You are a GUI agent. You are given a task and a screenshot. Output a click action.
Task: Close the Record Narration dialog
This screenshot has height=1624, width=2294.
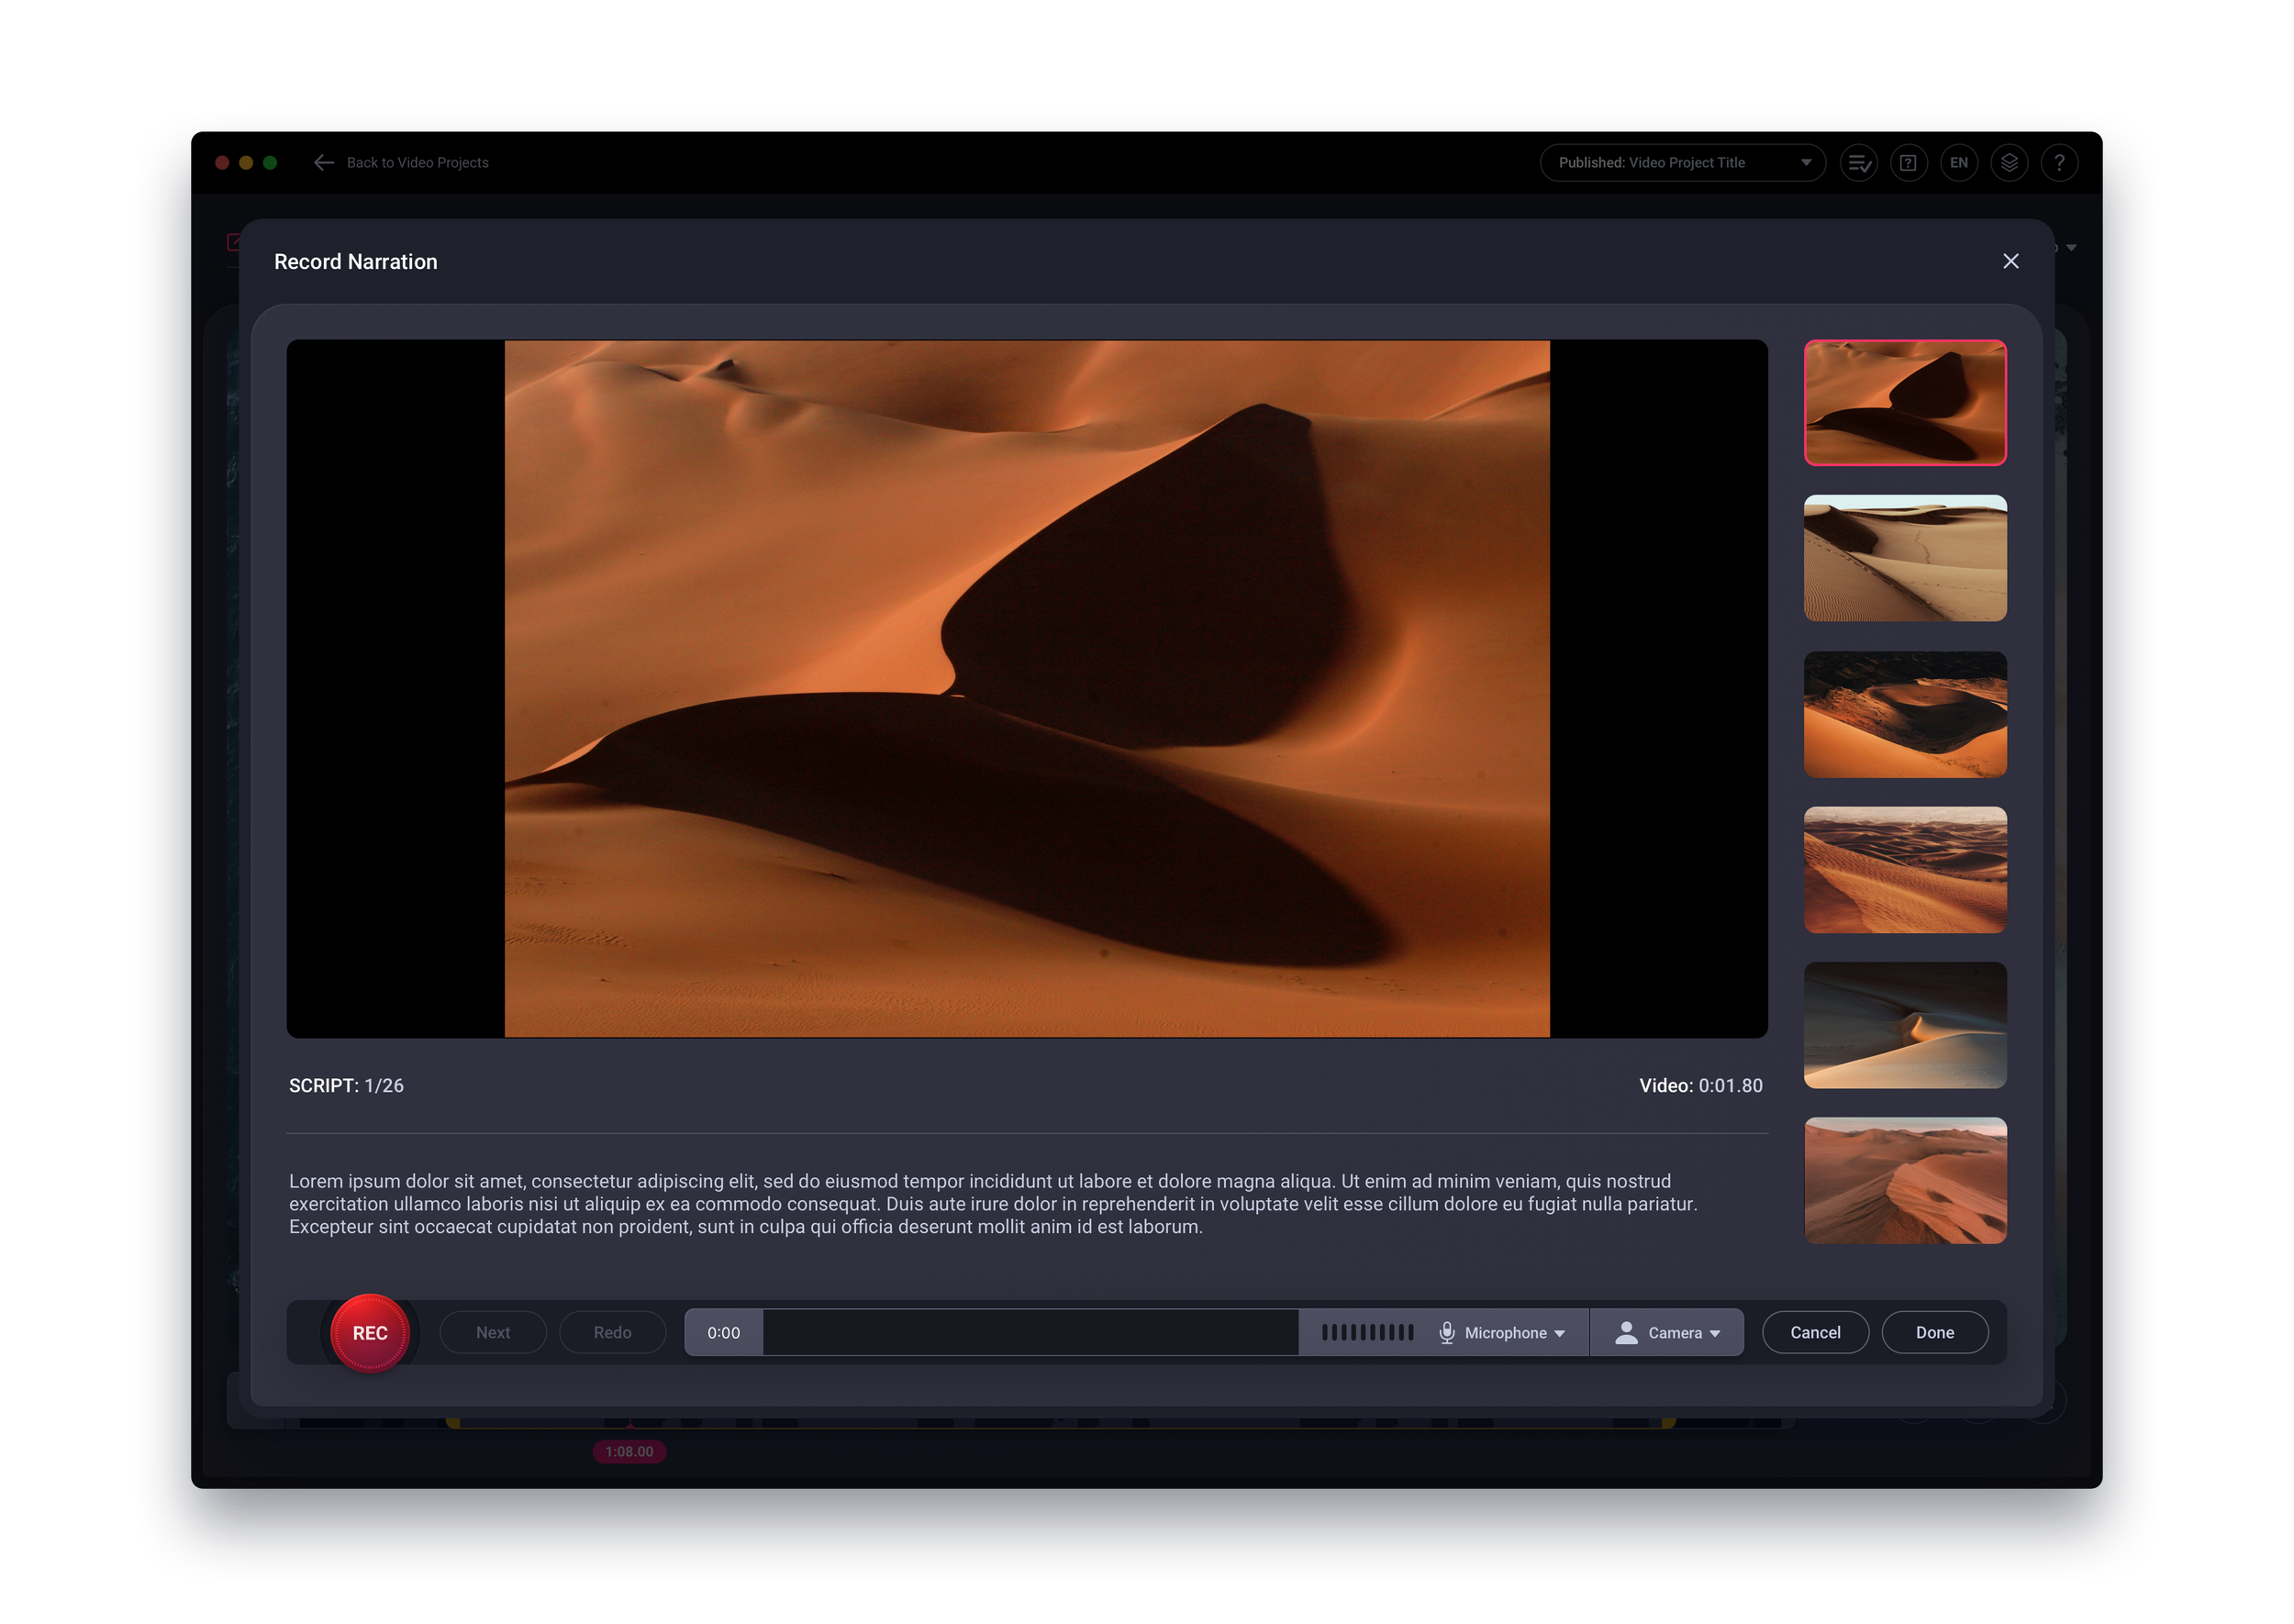coord(2011,261)
